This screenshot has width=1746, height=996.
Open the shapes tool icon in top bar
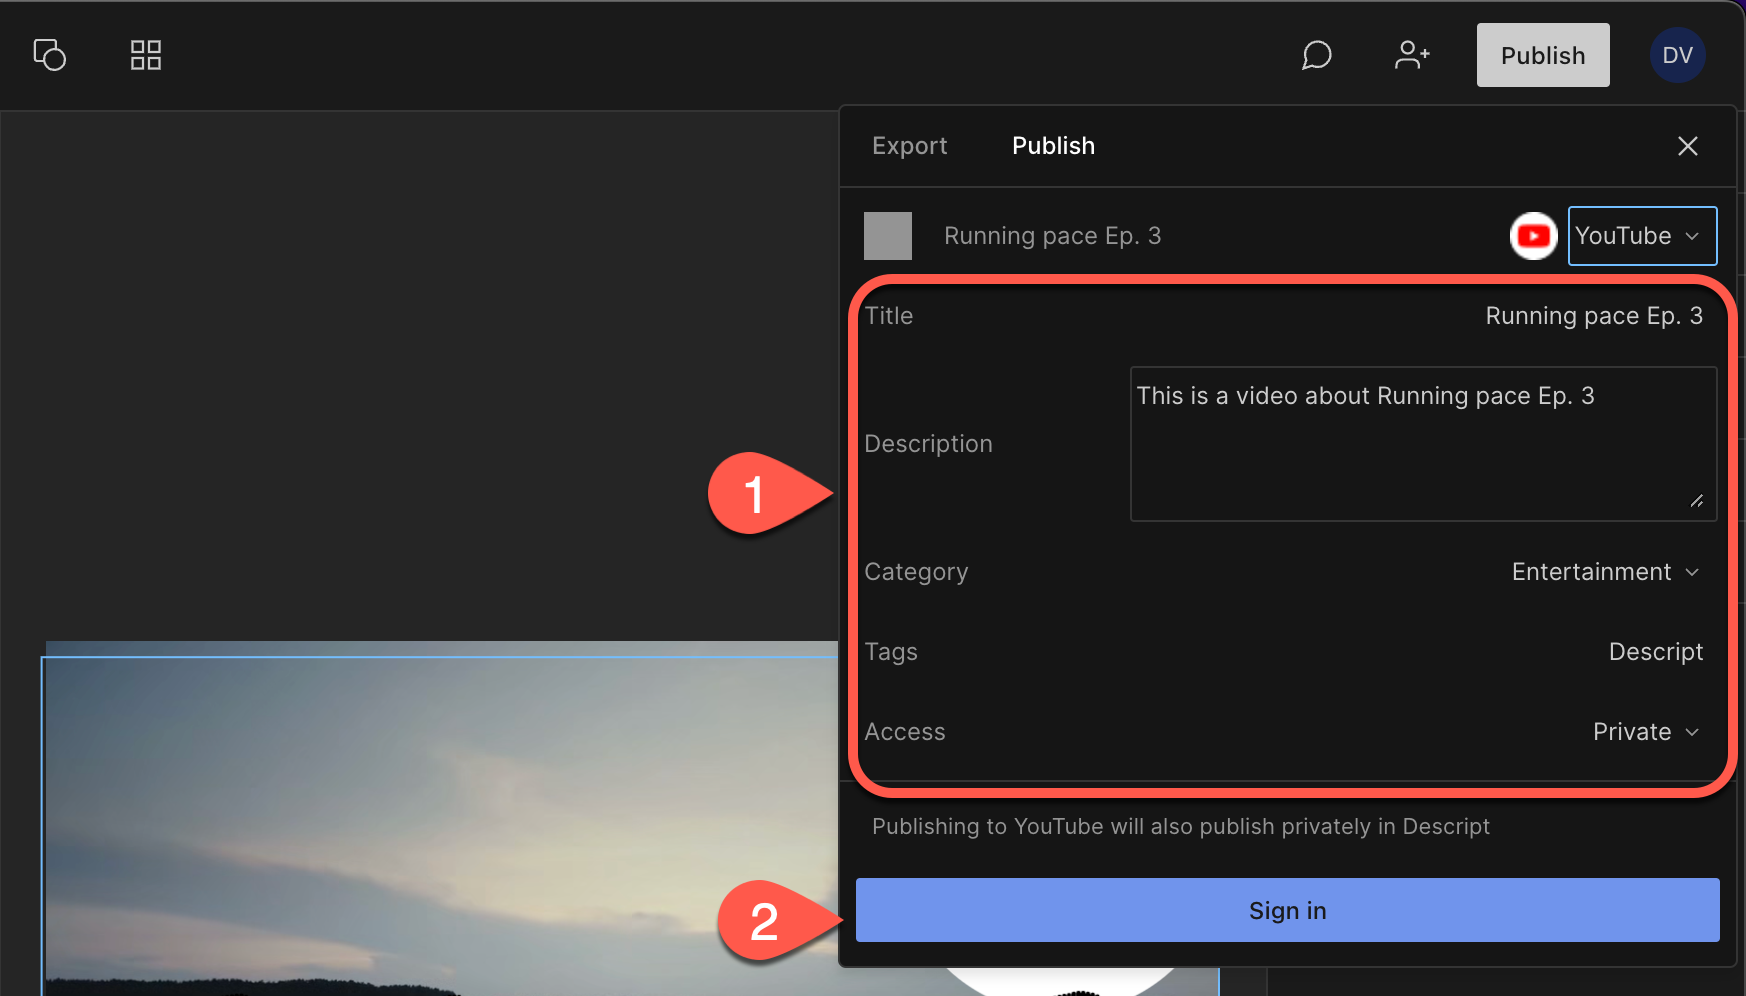point(49,55)
